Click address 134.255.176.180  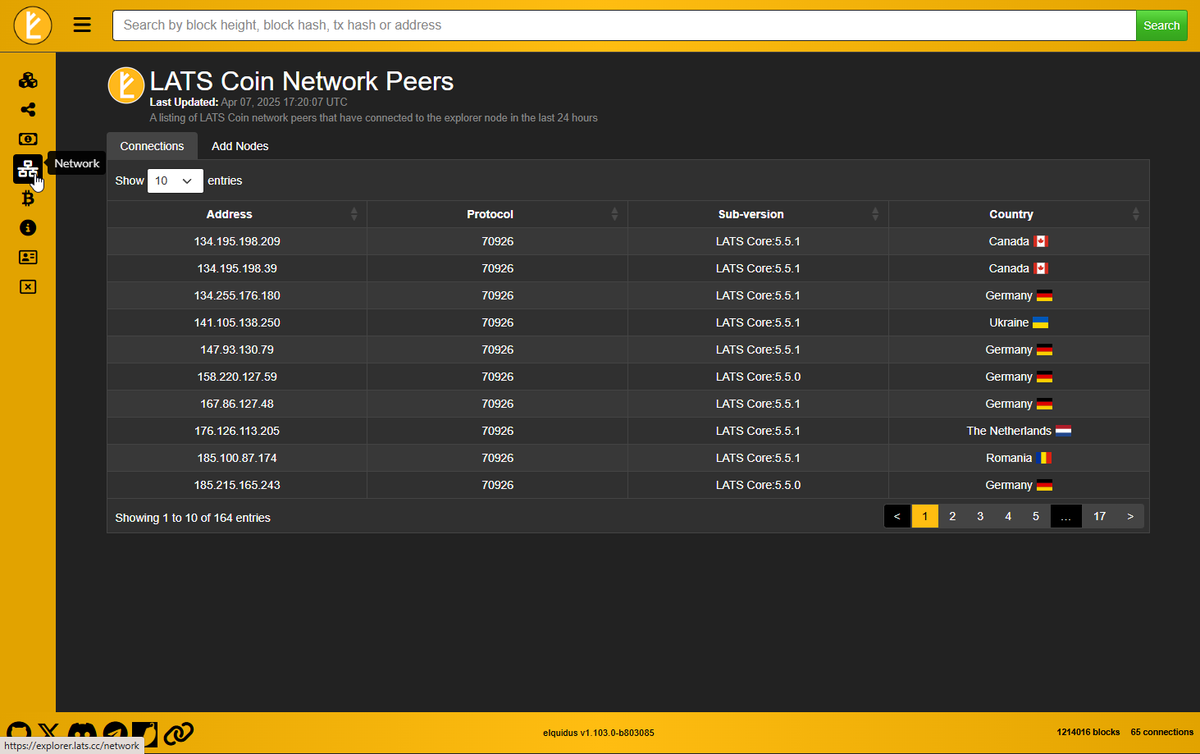click(237, 295)
